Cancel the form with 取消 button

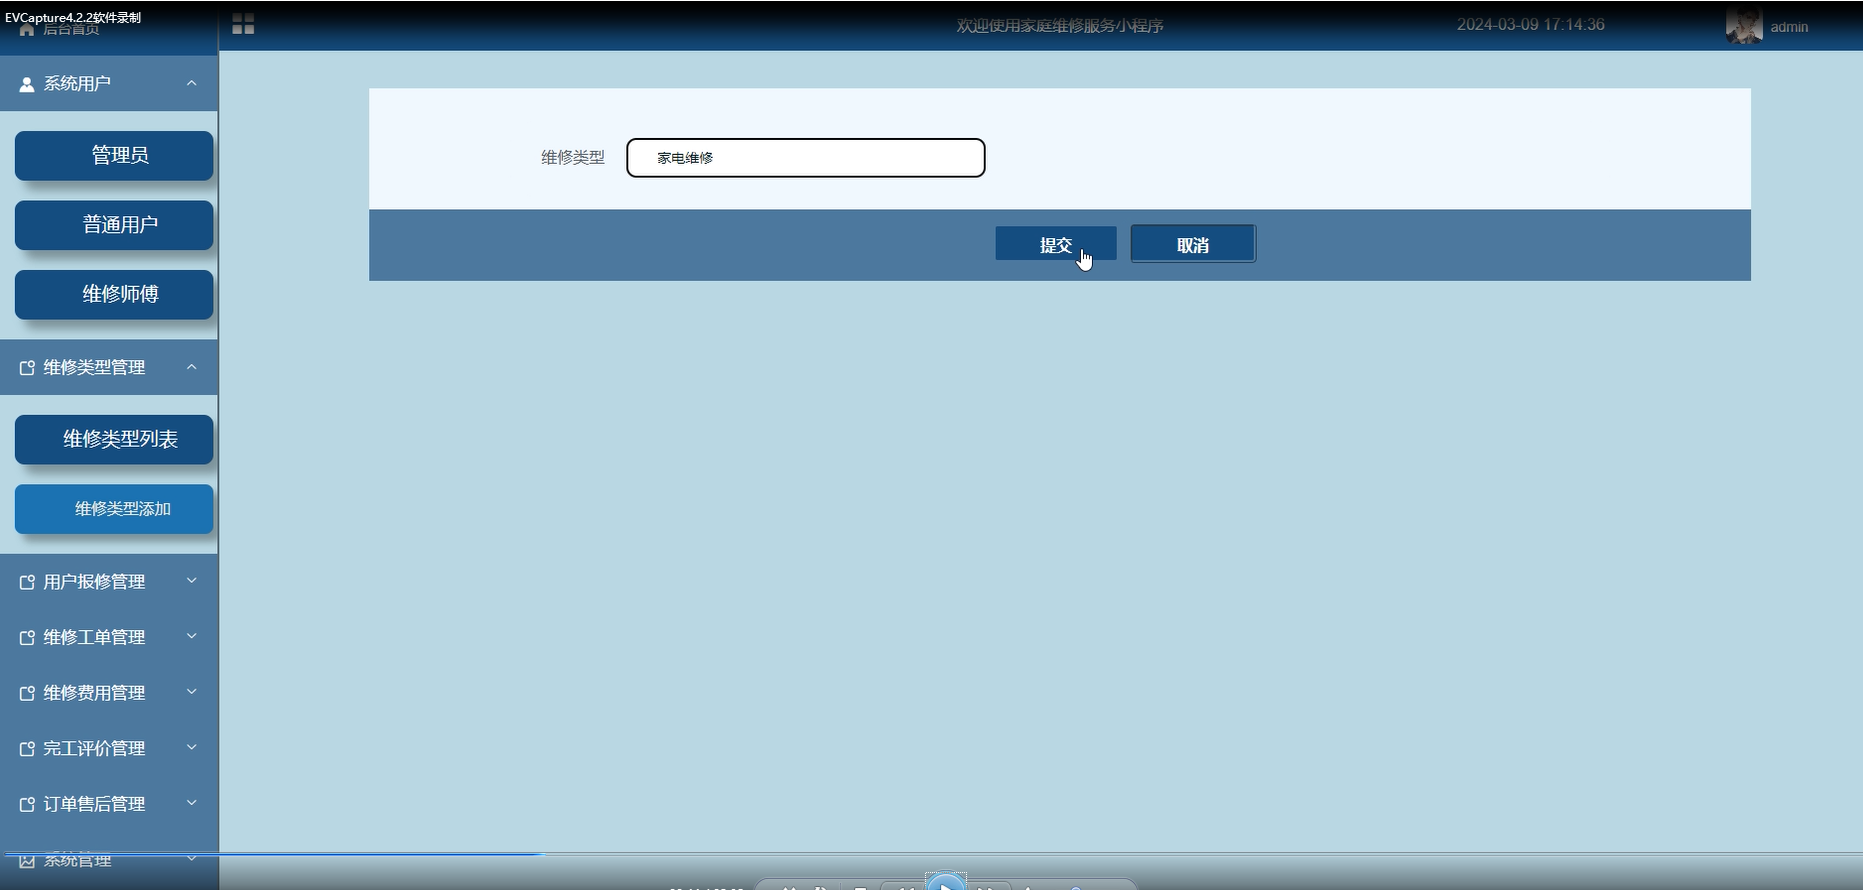(1193, 244)
